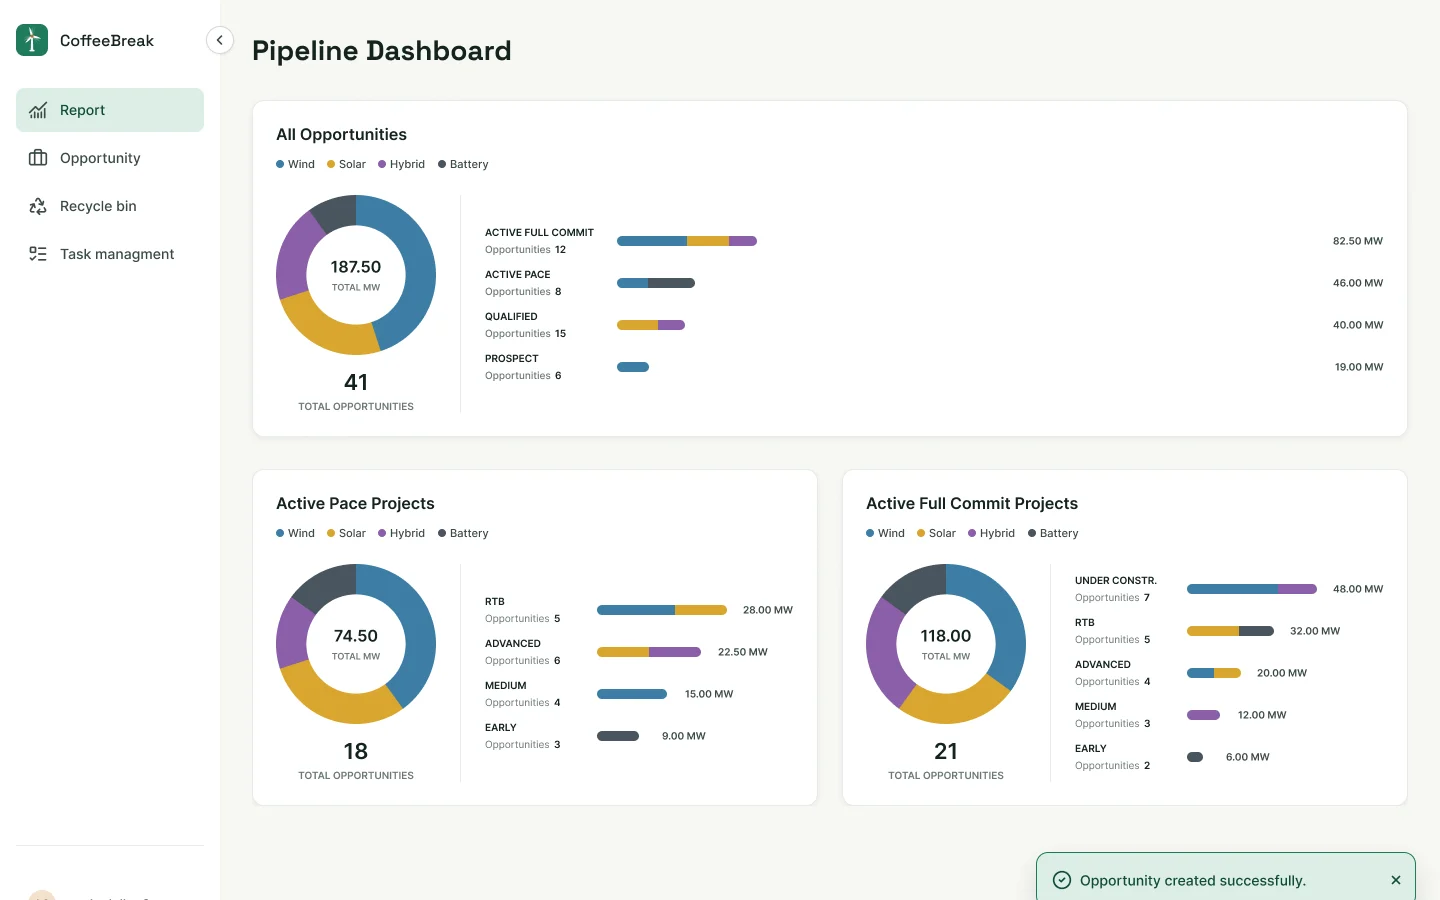This screenshot has height=900, width=1440.
Task: Toggle Solar legend in All Opportunities
Action: tap(346, 164)
